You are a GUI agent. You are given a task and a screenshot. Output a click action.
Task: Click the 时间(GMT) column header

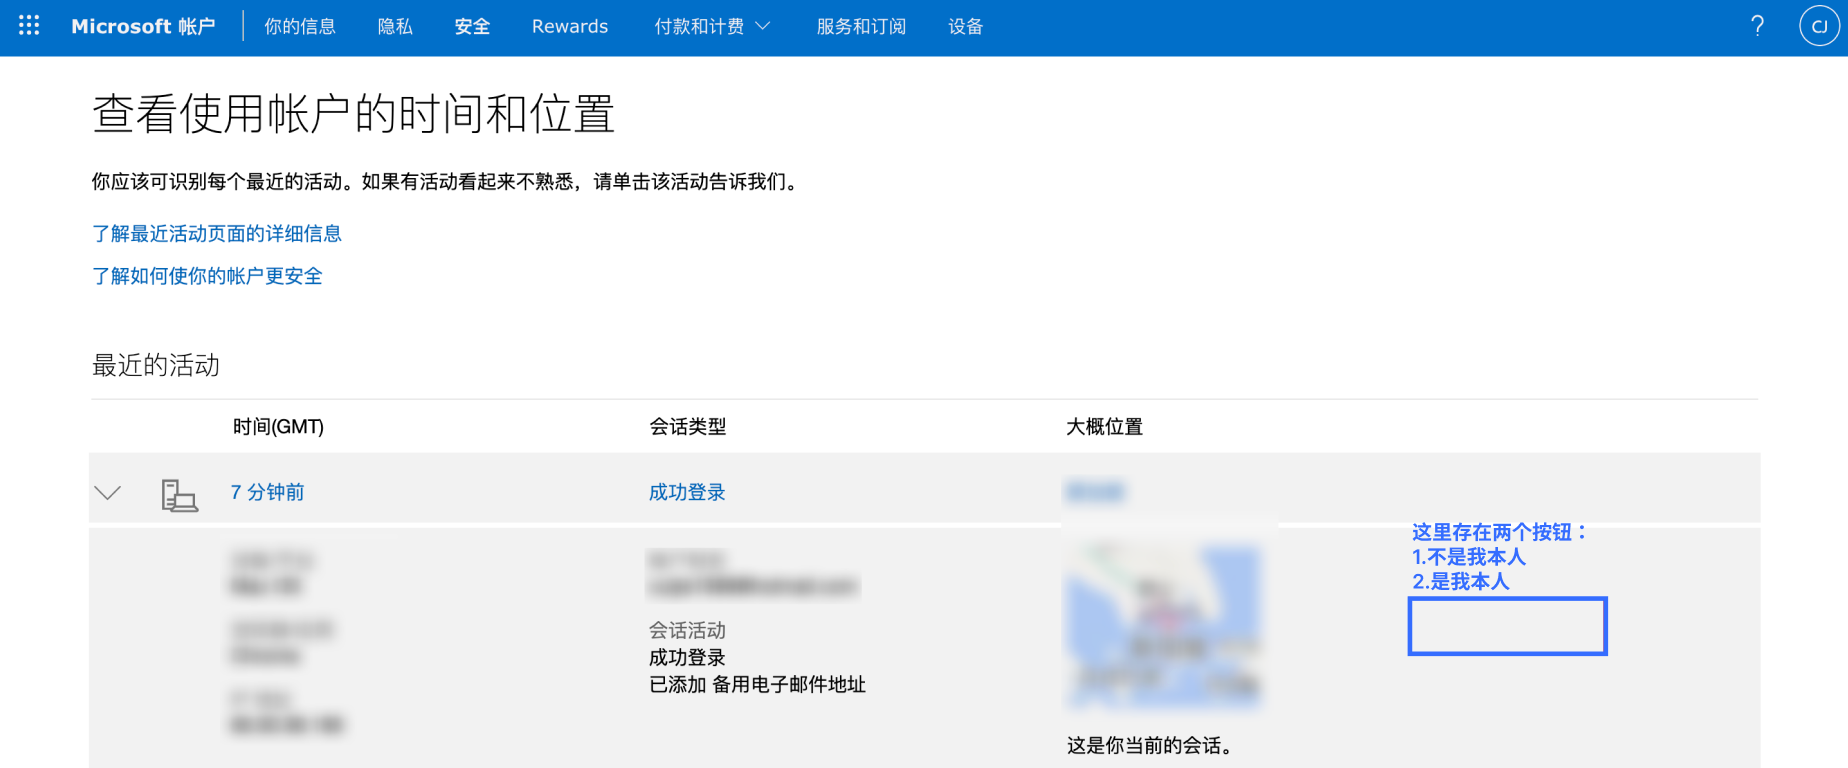coord(278,427)
